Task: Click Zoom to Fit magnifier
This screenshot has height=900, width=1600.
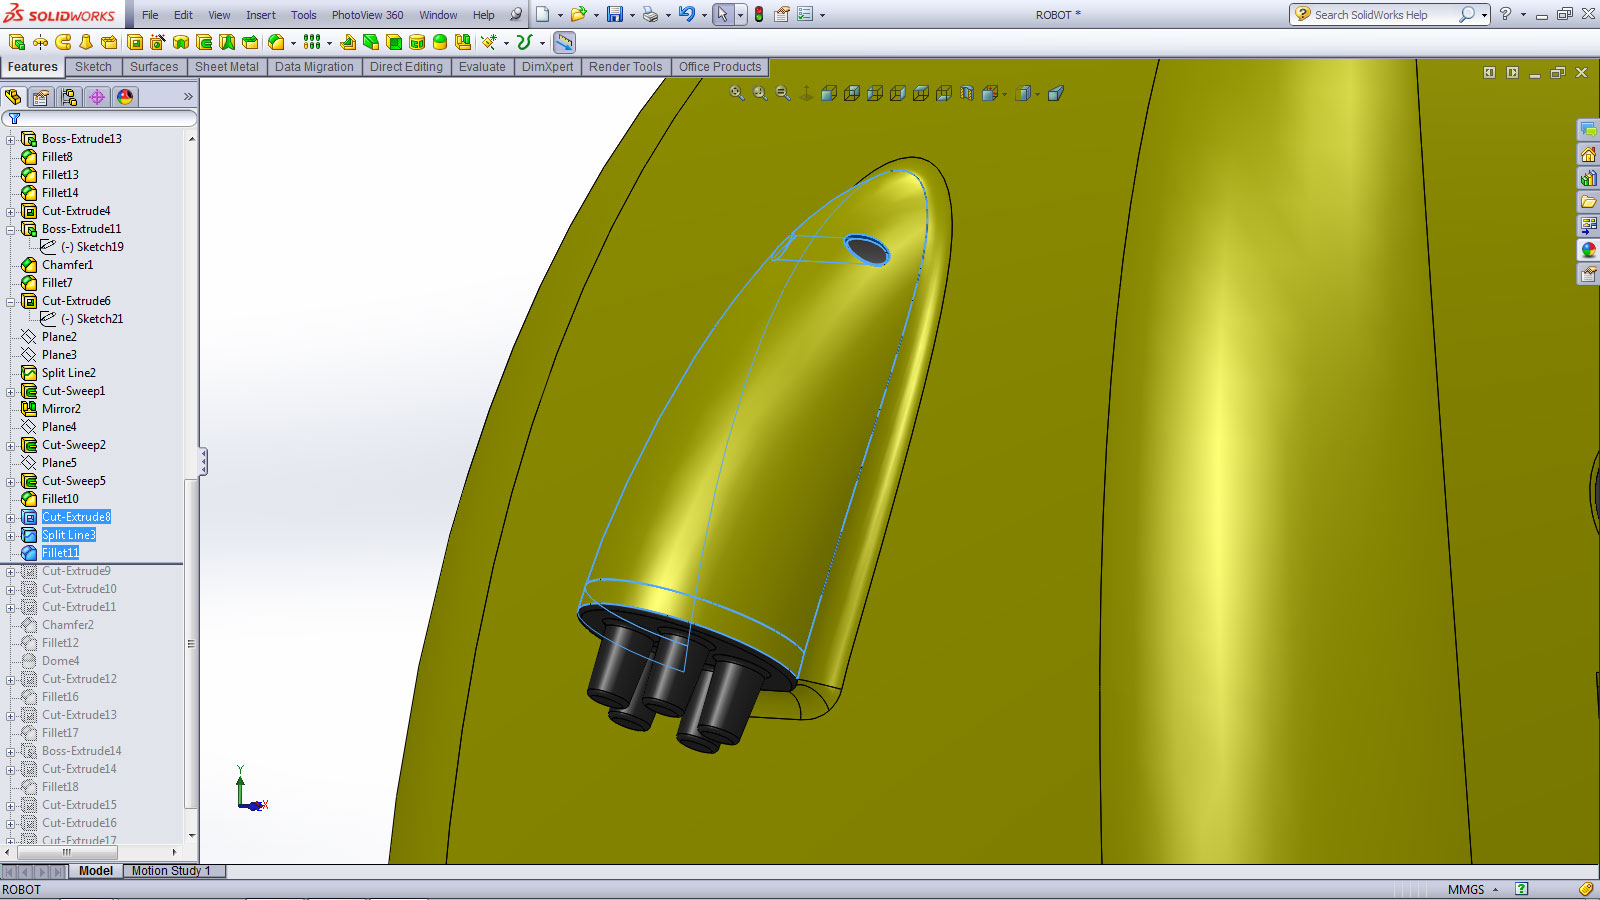Action: 737,93
